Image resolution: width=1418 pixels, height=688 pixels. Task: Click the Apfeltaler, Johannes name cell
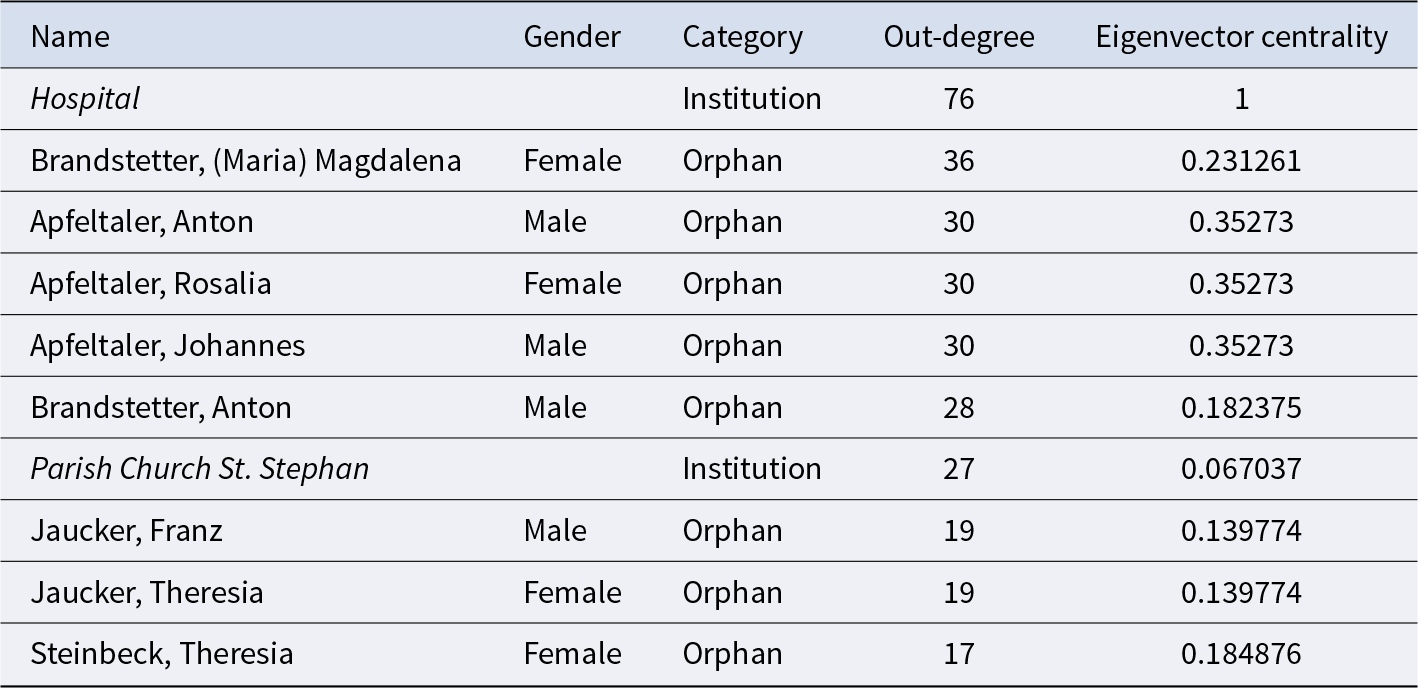(x=168, y=345)
